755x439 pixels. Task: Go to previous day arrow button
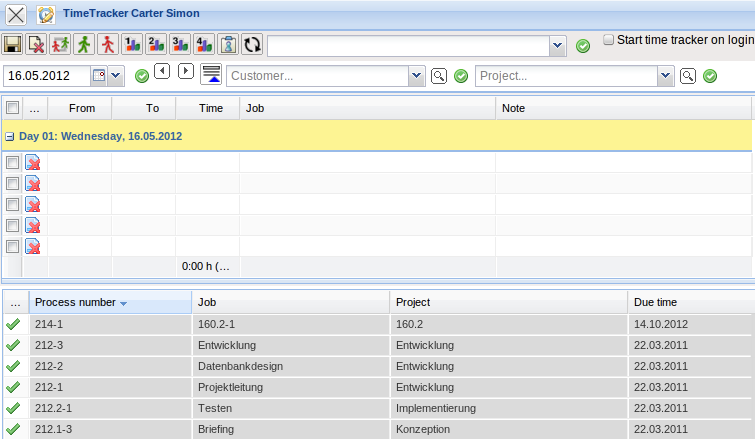click(161, 71)
